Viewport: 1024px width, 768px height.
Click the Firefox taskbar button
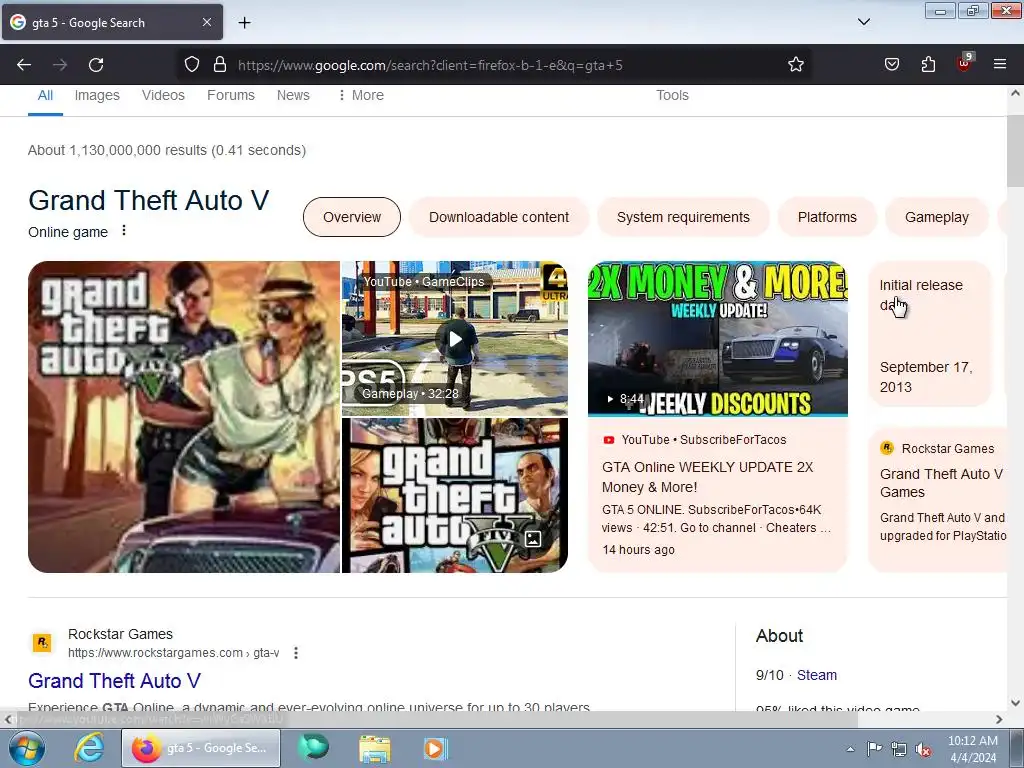(201, 748)
